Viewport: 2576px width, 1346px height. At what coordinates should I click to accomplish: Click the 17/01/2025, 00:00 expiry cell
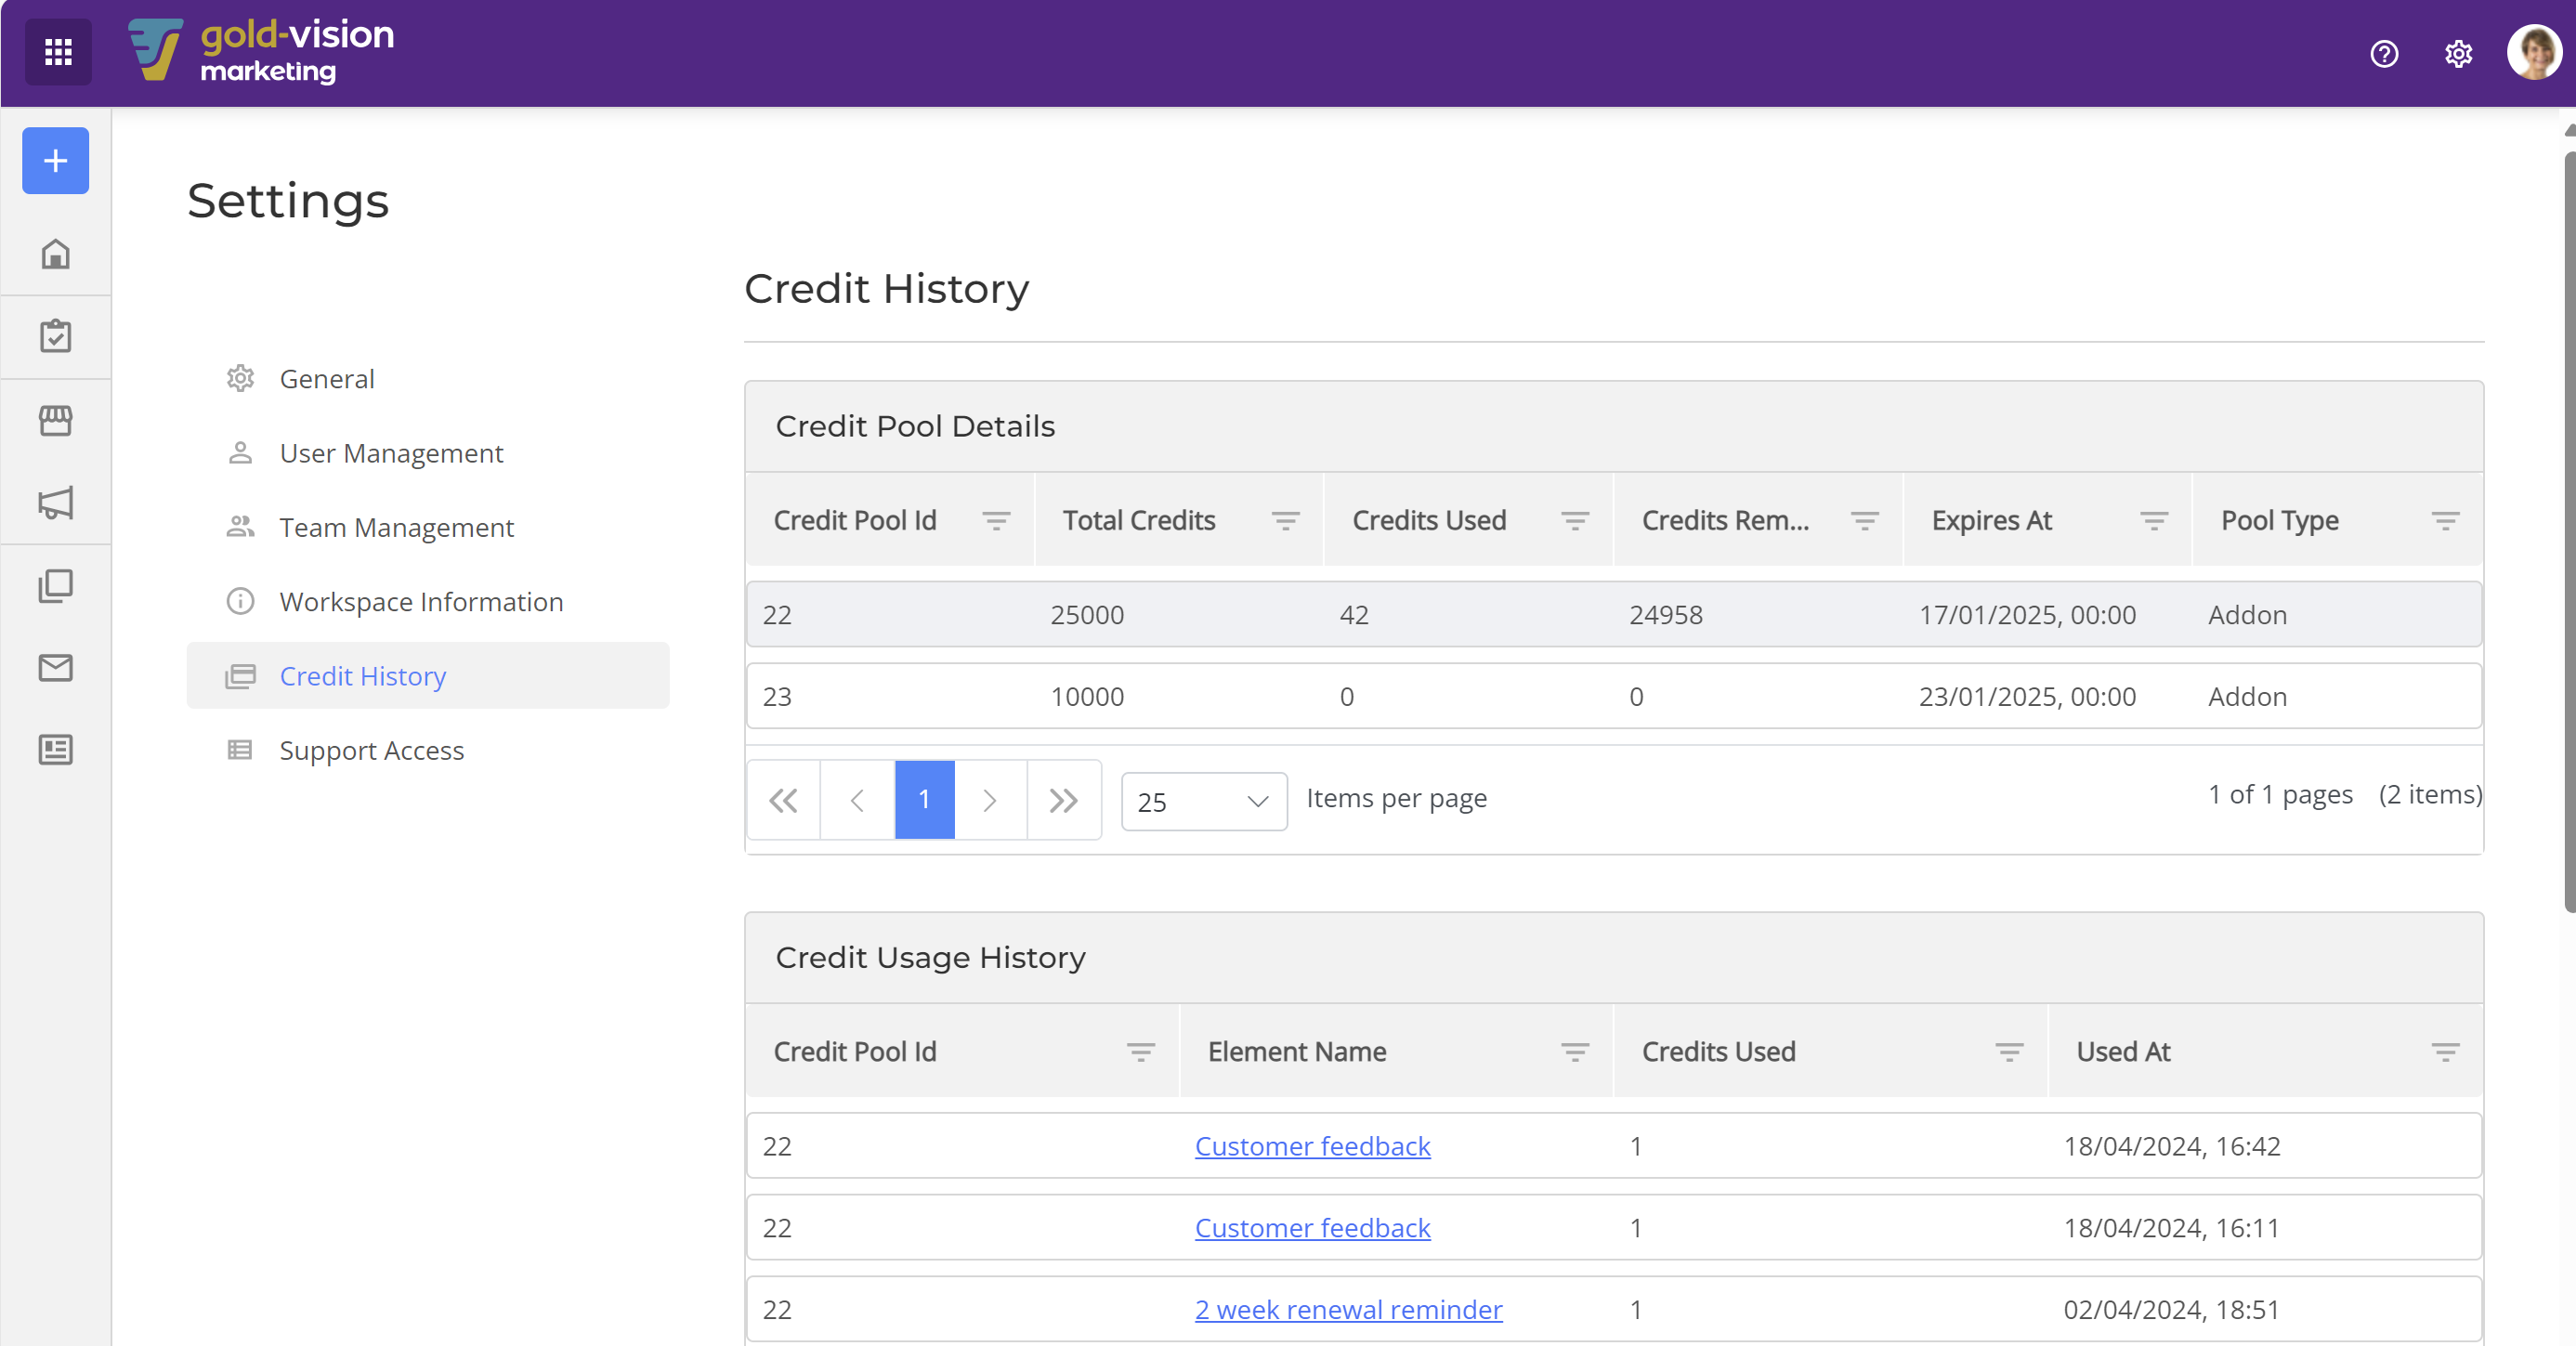click(2027, 615)
